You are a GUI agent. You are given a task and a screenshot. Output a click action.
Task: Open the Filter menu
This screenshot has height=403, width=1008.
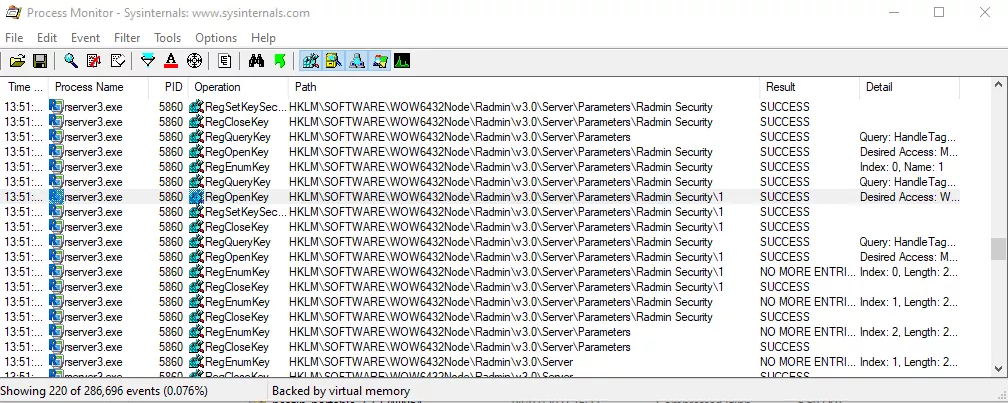click(x=127, y=38)
